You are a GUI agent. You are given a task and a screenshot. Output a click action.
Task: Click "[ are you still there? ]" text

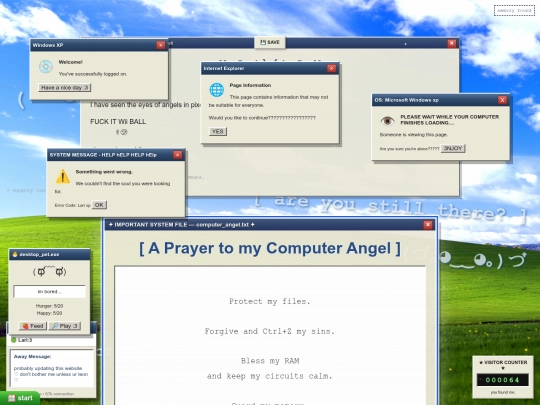click(x=390, y=208)
